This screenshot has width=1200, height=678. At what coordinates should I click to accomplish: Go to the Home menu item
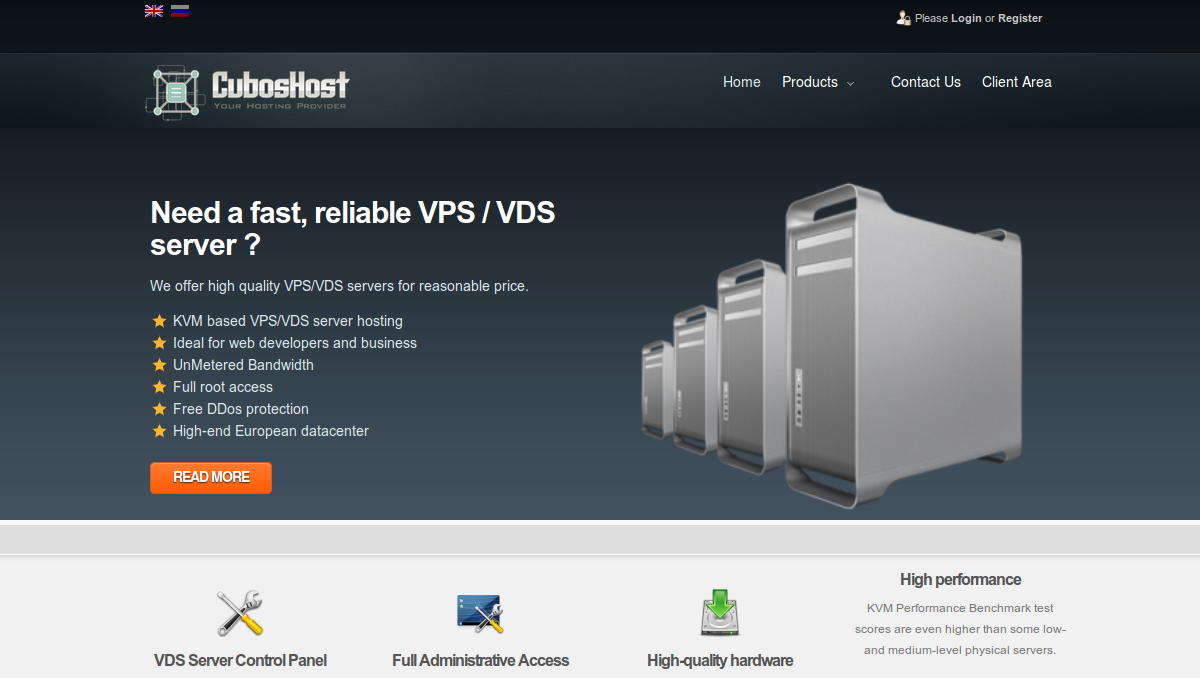click(742, 82)
